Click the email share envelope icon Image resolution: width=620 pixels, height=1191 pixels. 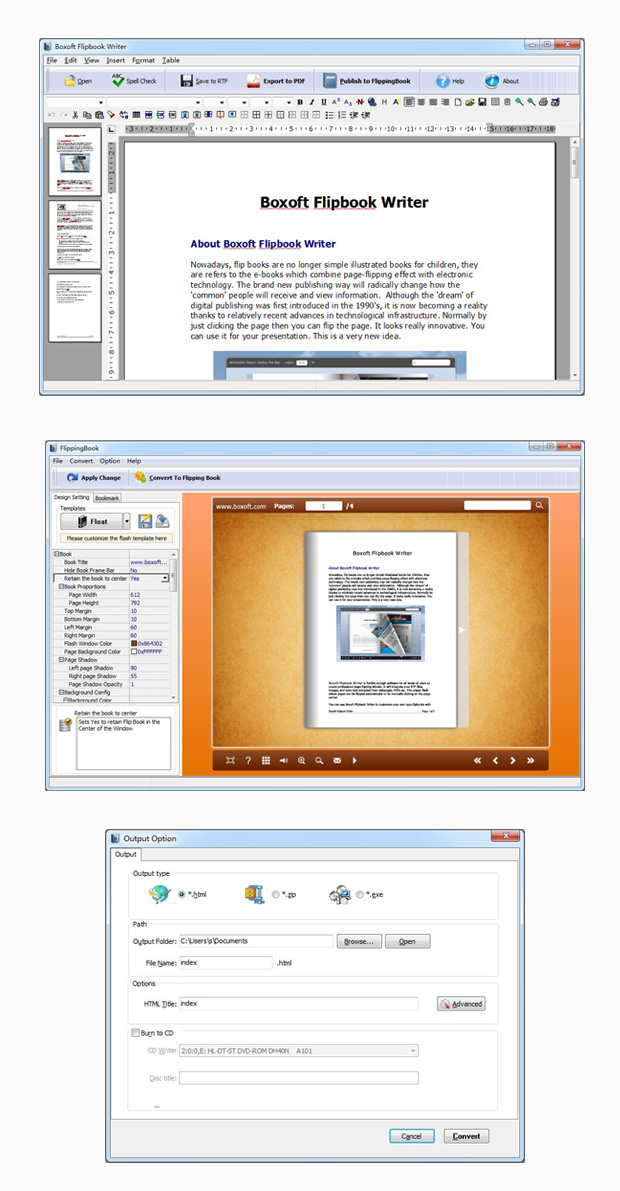pyautogui.click(x=337, y=760)
